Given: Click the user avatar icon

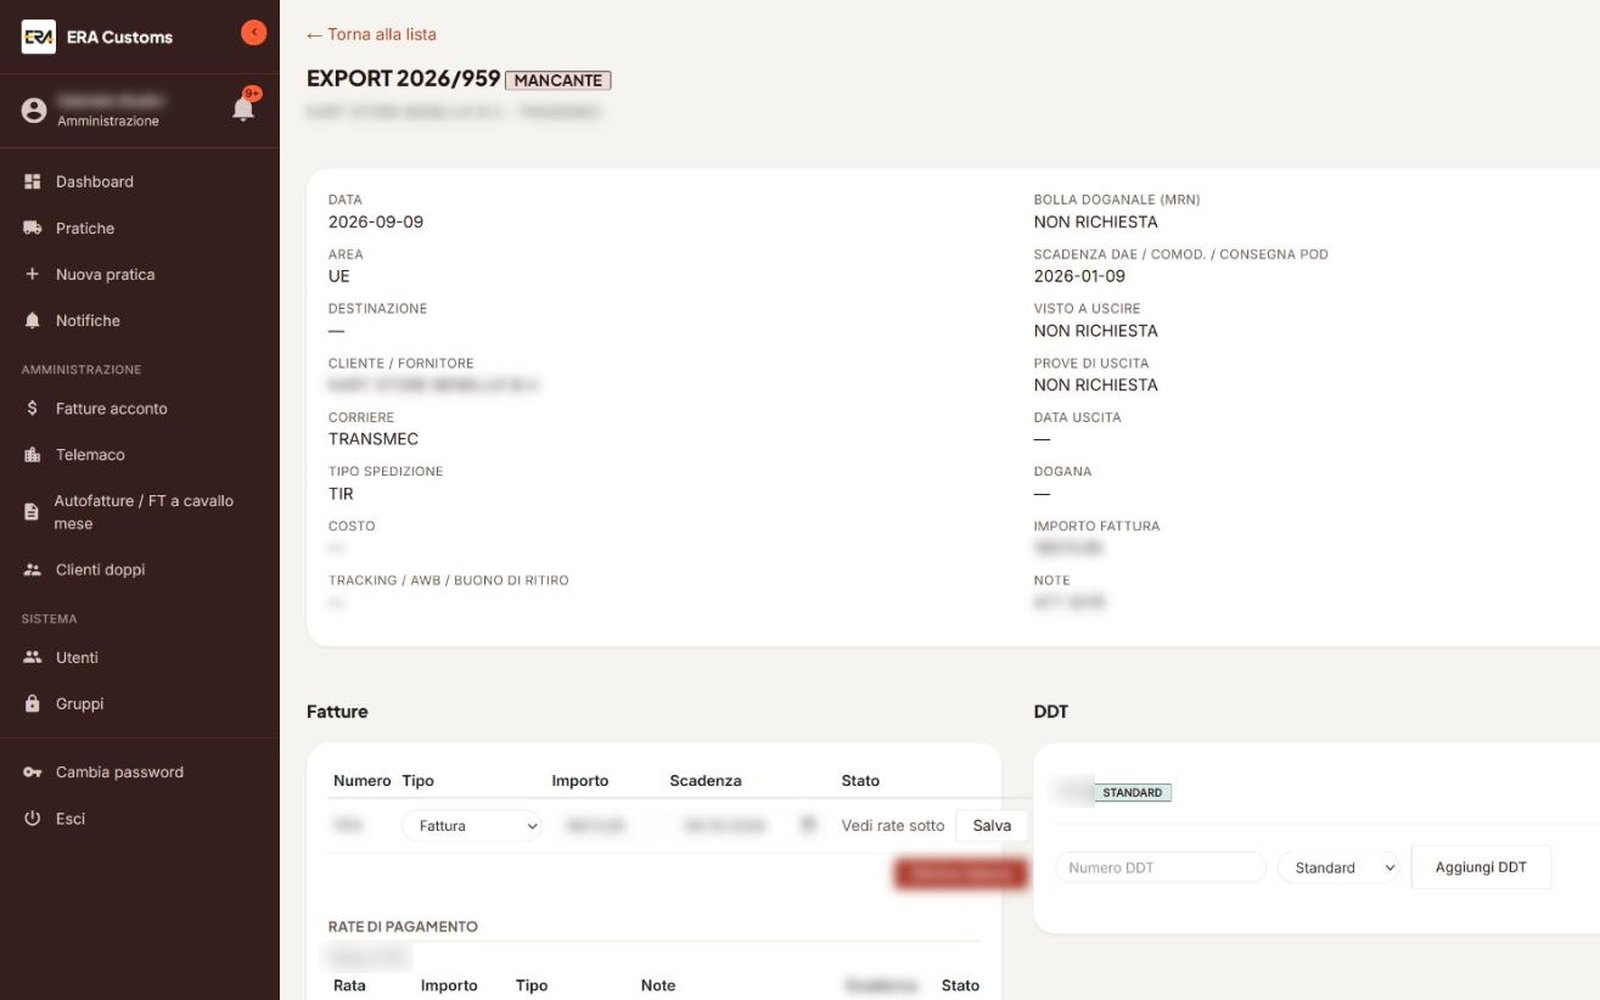Looking at the screenshot, I should [x=34, y=110].
